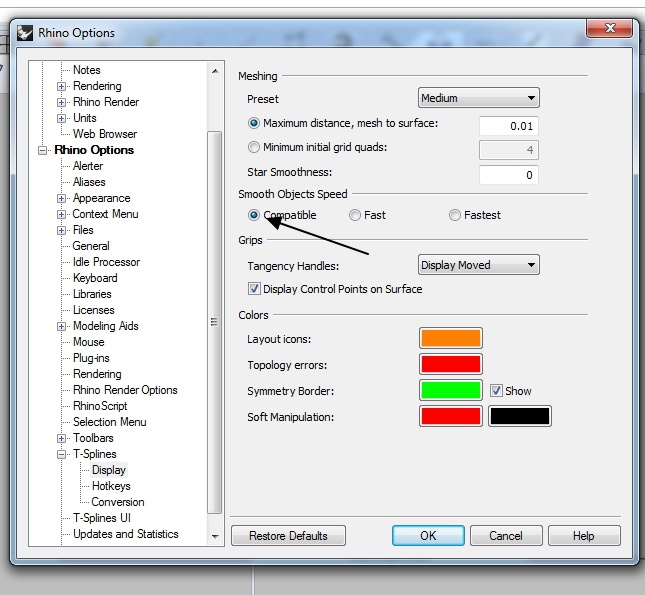Screen dimensions: 645x595
Task: Expand the Context Menu tree node
Action: [x=61, y=214]
